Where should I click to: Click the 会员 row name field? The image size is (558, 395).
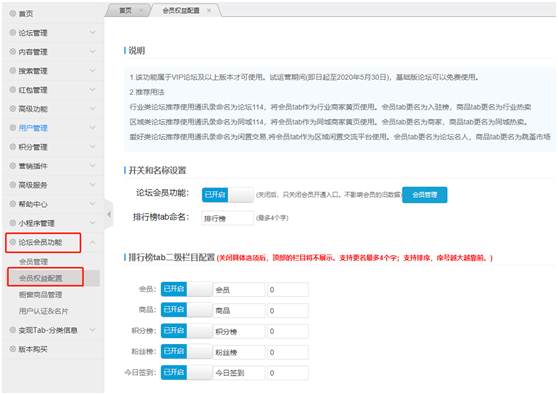(239, 290)
